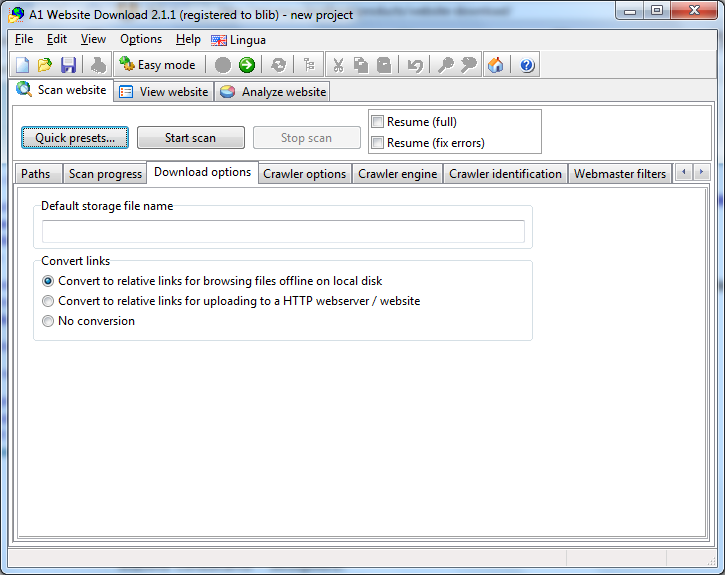The image size is (725, 575).
Task: Select the No conversion option
Action: pyautogui.click(x=48, y=321)
